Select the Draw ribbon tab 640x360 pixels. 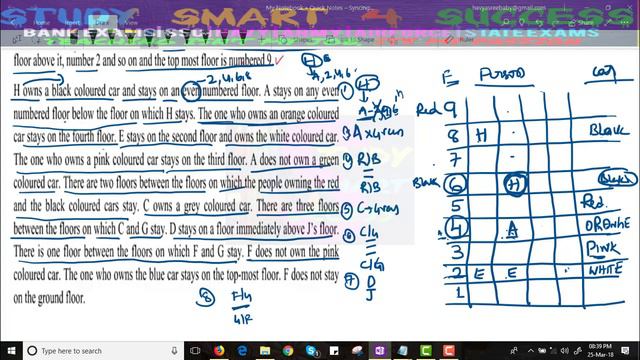pyautogui.click(x=102, y=23)
